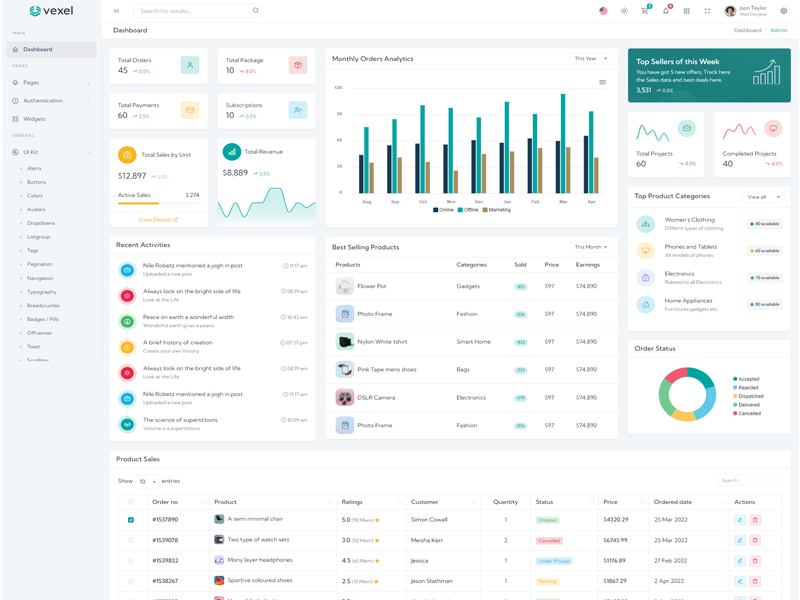Expand the View all categories dropdown
This screenshot has height=600, width=800.
[x=763, y=197]
